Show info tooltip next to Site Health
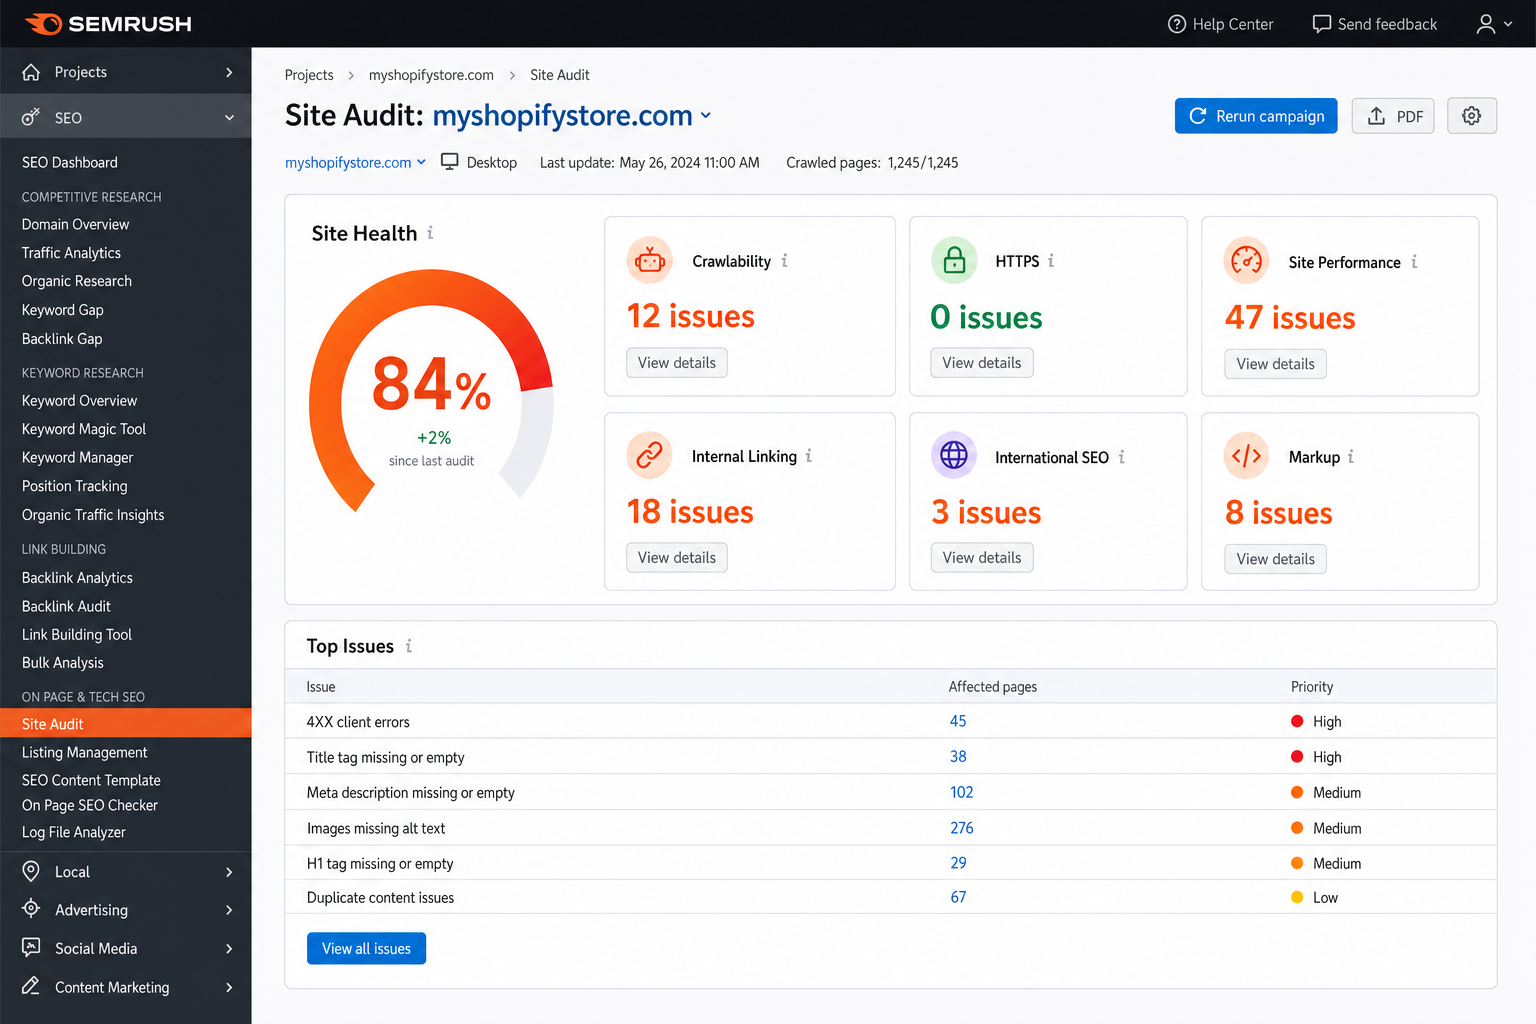1536x1024 pixels. [x=430, y=233]
